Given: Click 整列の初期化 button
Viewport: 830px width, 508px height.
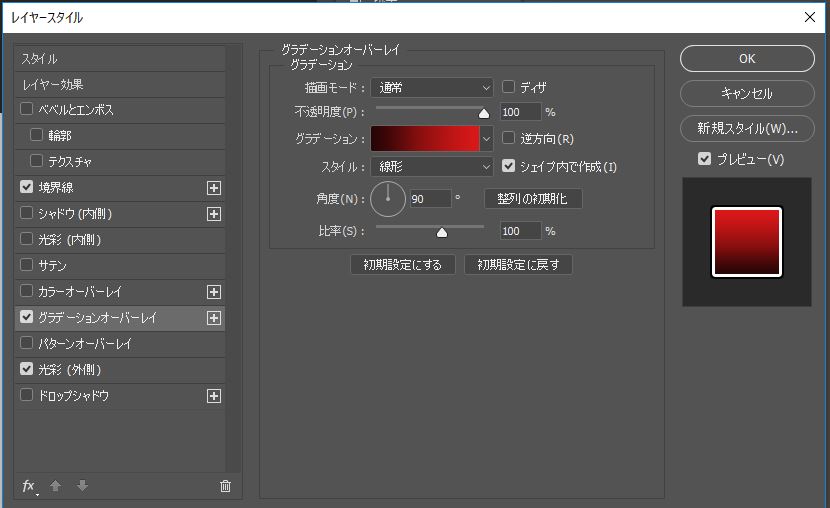Looking at the screenshot, I should (x=533, y=199).
